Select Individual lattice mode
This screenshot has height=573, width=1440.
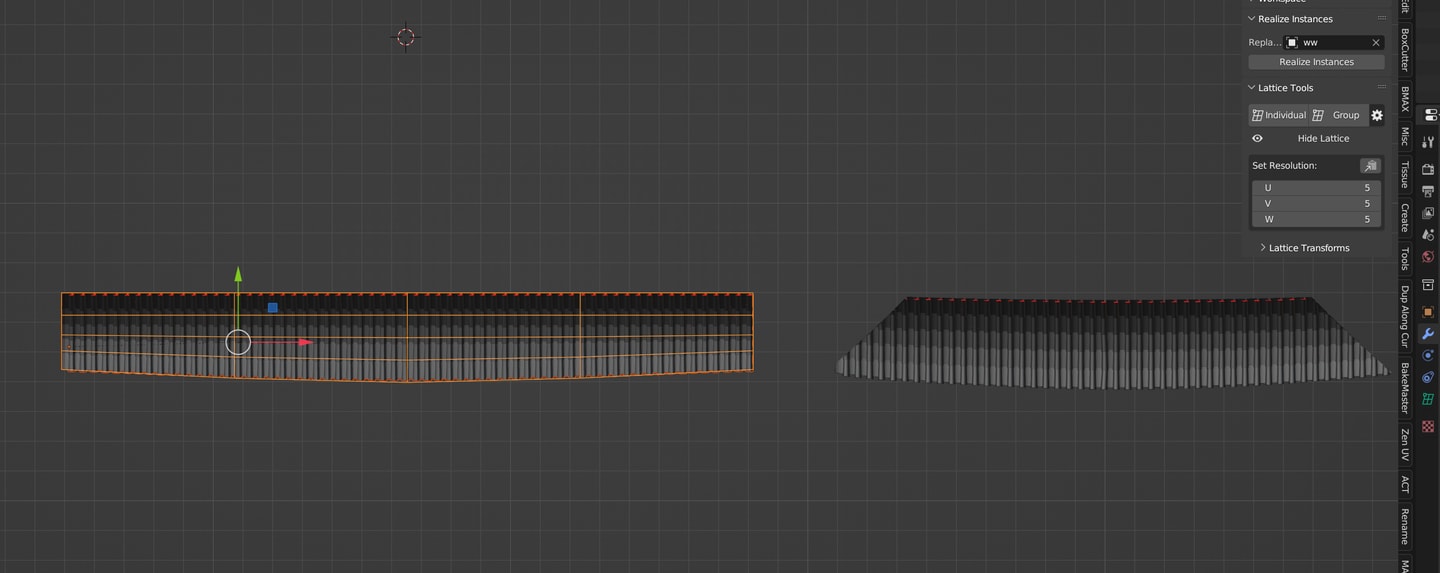(1278, 115)
